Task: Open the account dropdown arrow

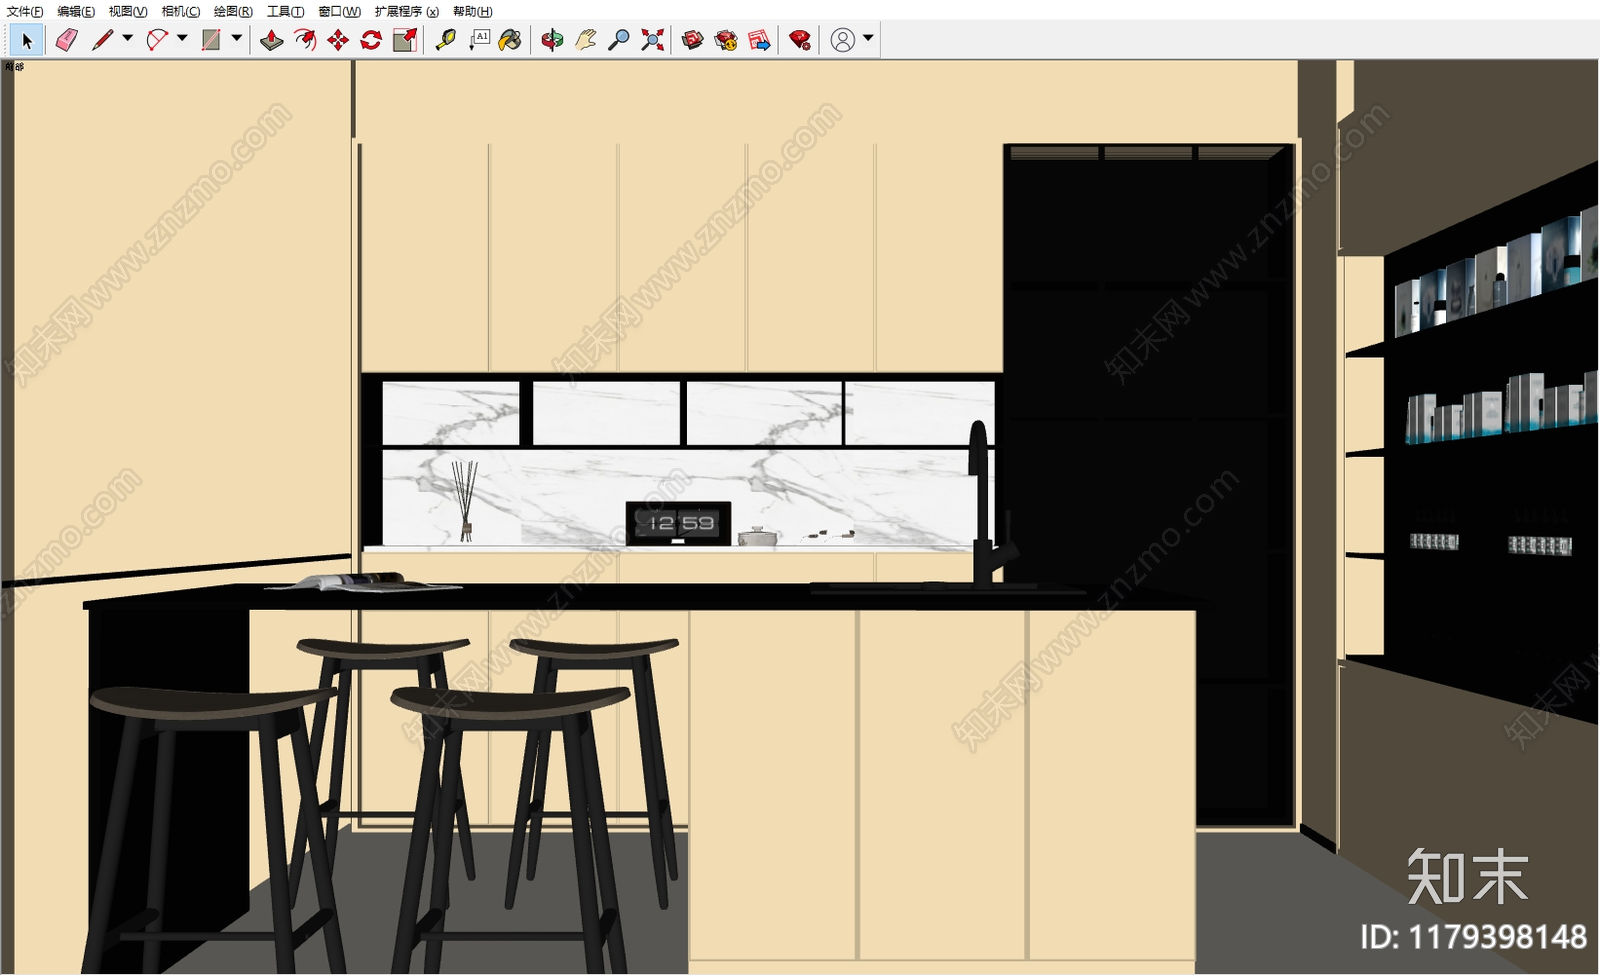Action: pyautogui.click(x=868, y=39)
